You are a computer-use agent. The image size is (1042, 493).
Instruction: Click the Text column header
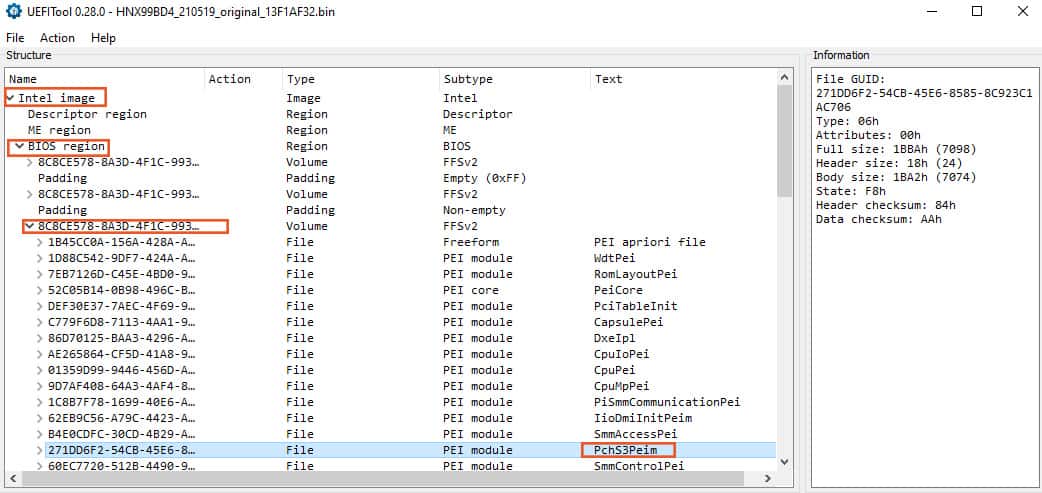pyautogui.click(x=608, y=78)
